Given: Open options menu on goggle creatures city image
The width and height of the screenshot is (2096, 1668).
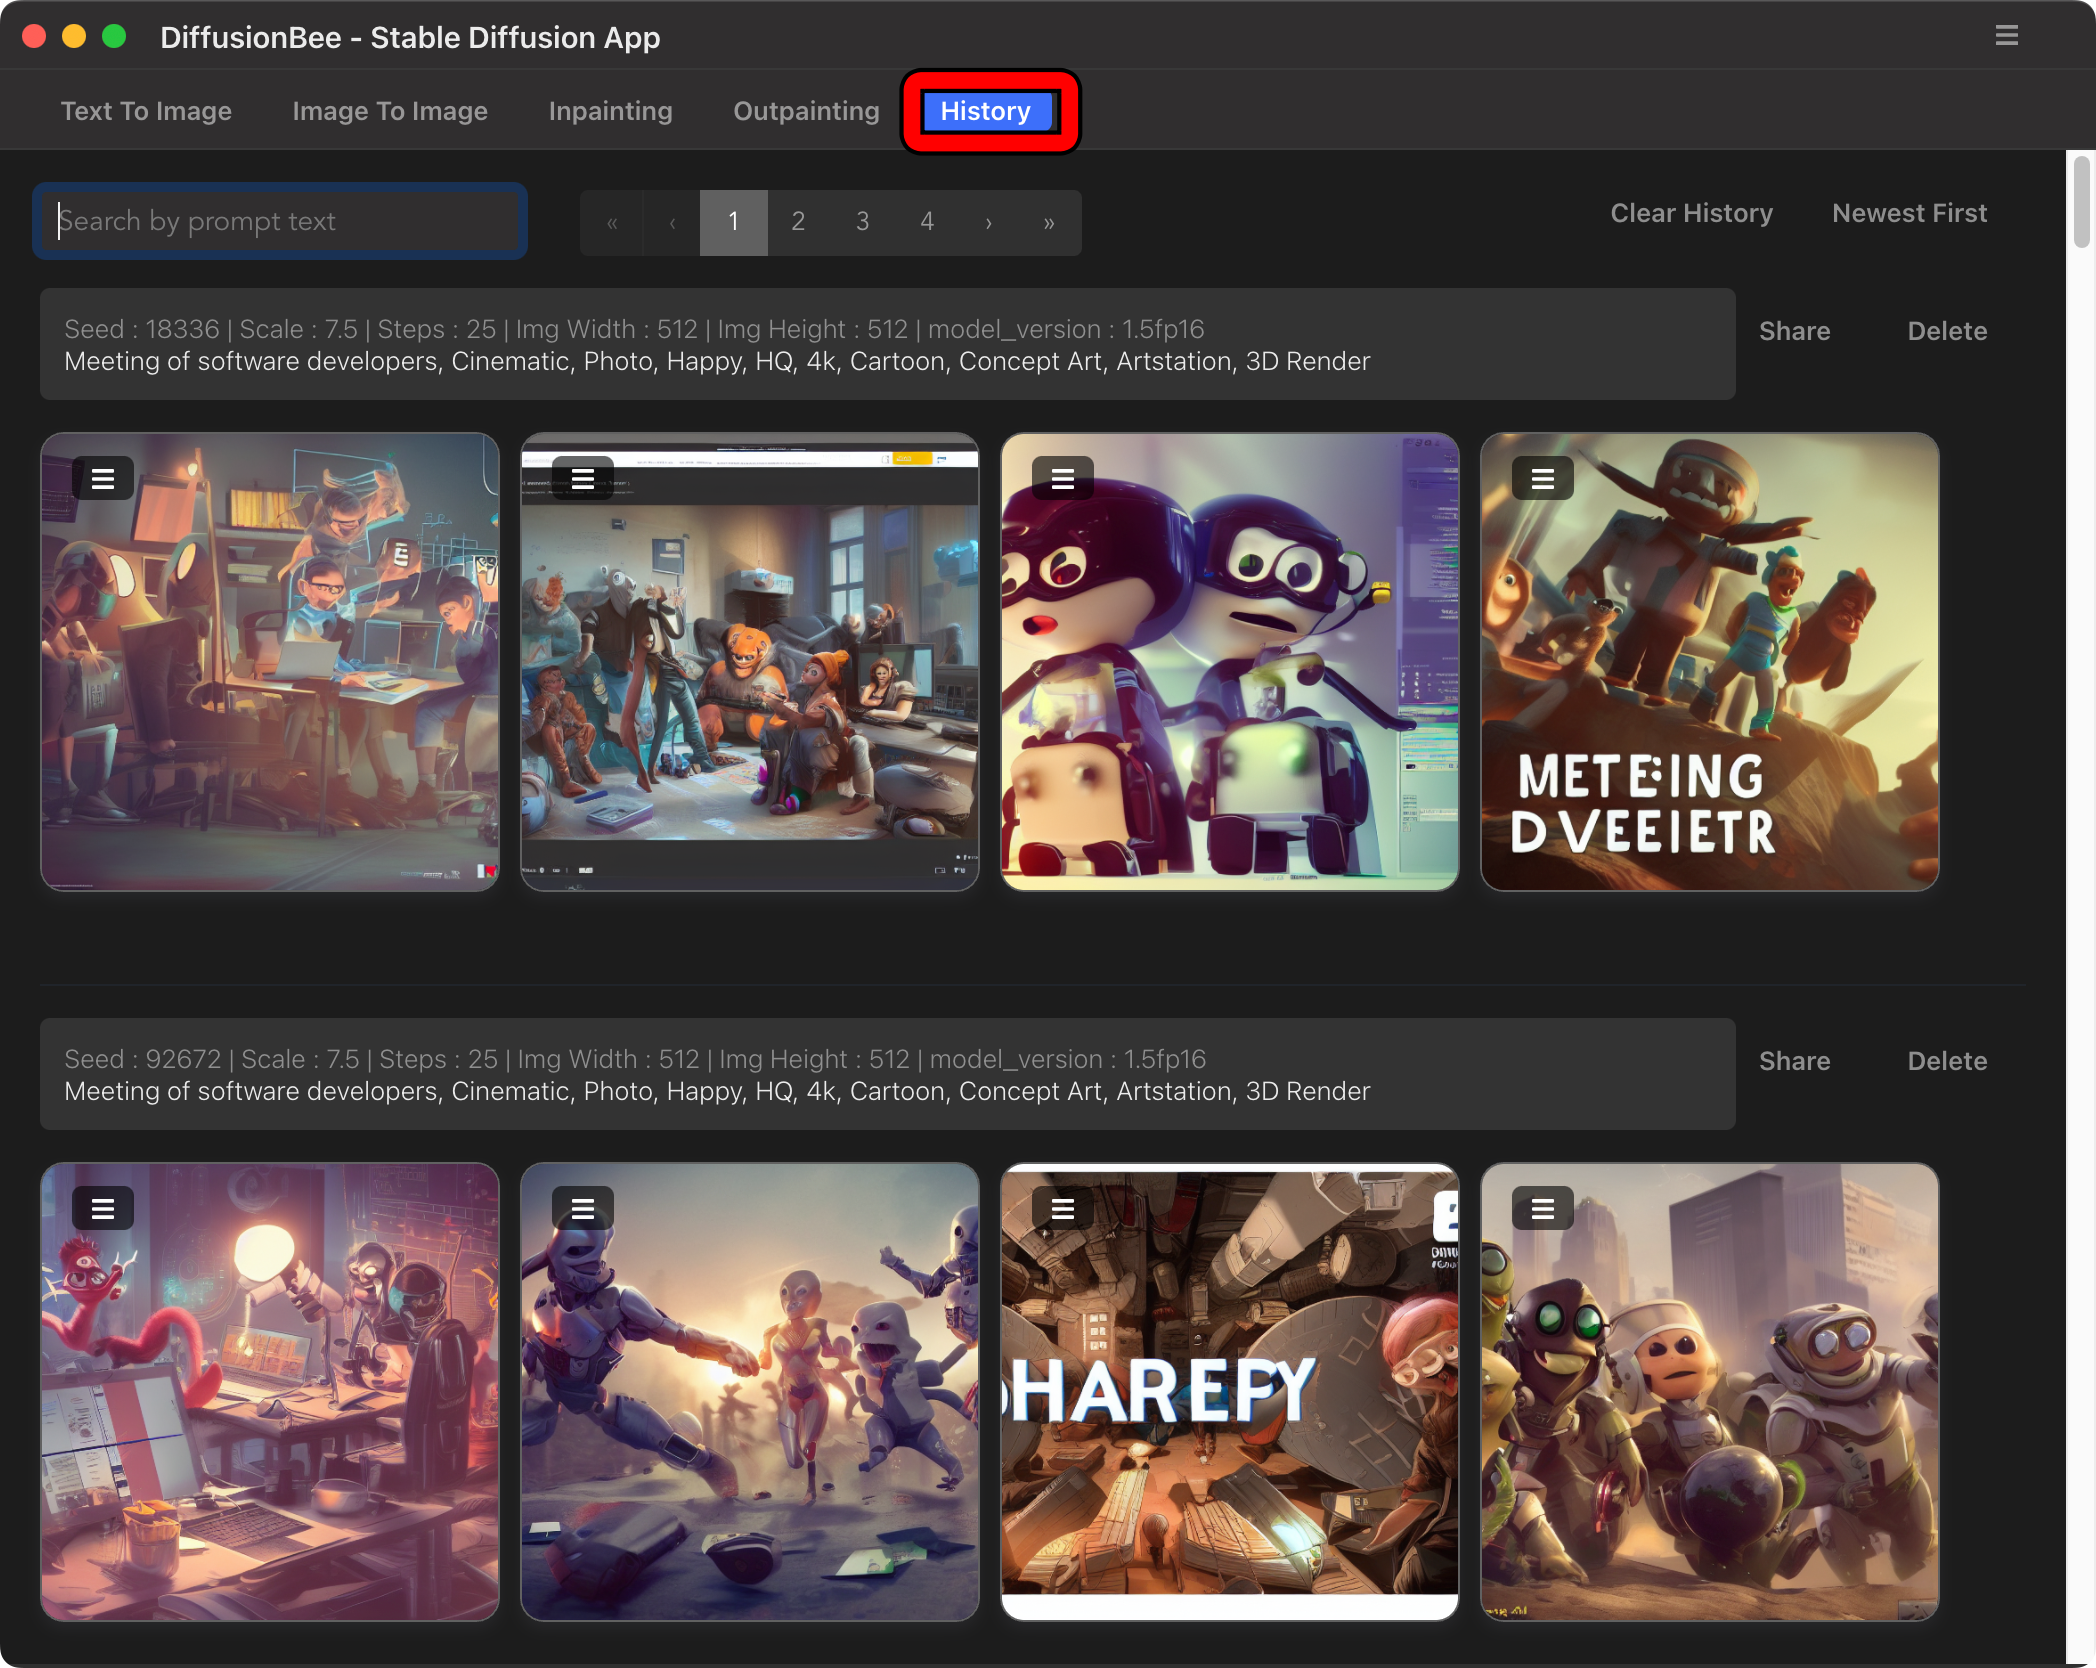Looking at the screenshot, I should click(1542, 1209).
